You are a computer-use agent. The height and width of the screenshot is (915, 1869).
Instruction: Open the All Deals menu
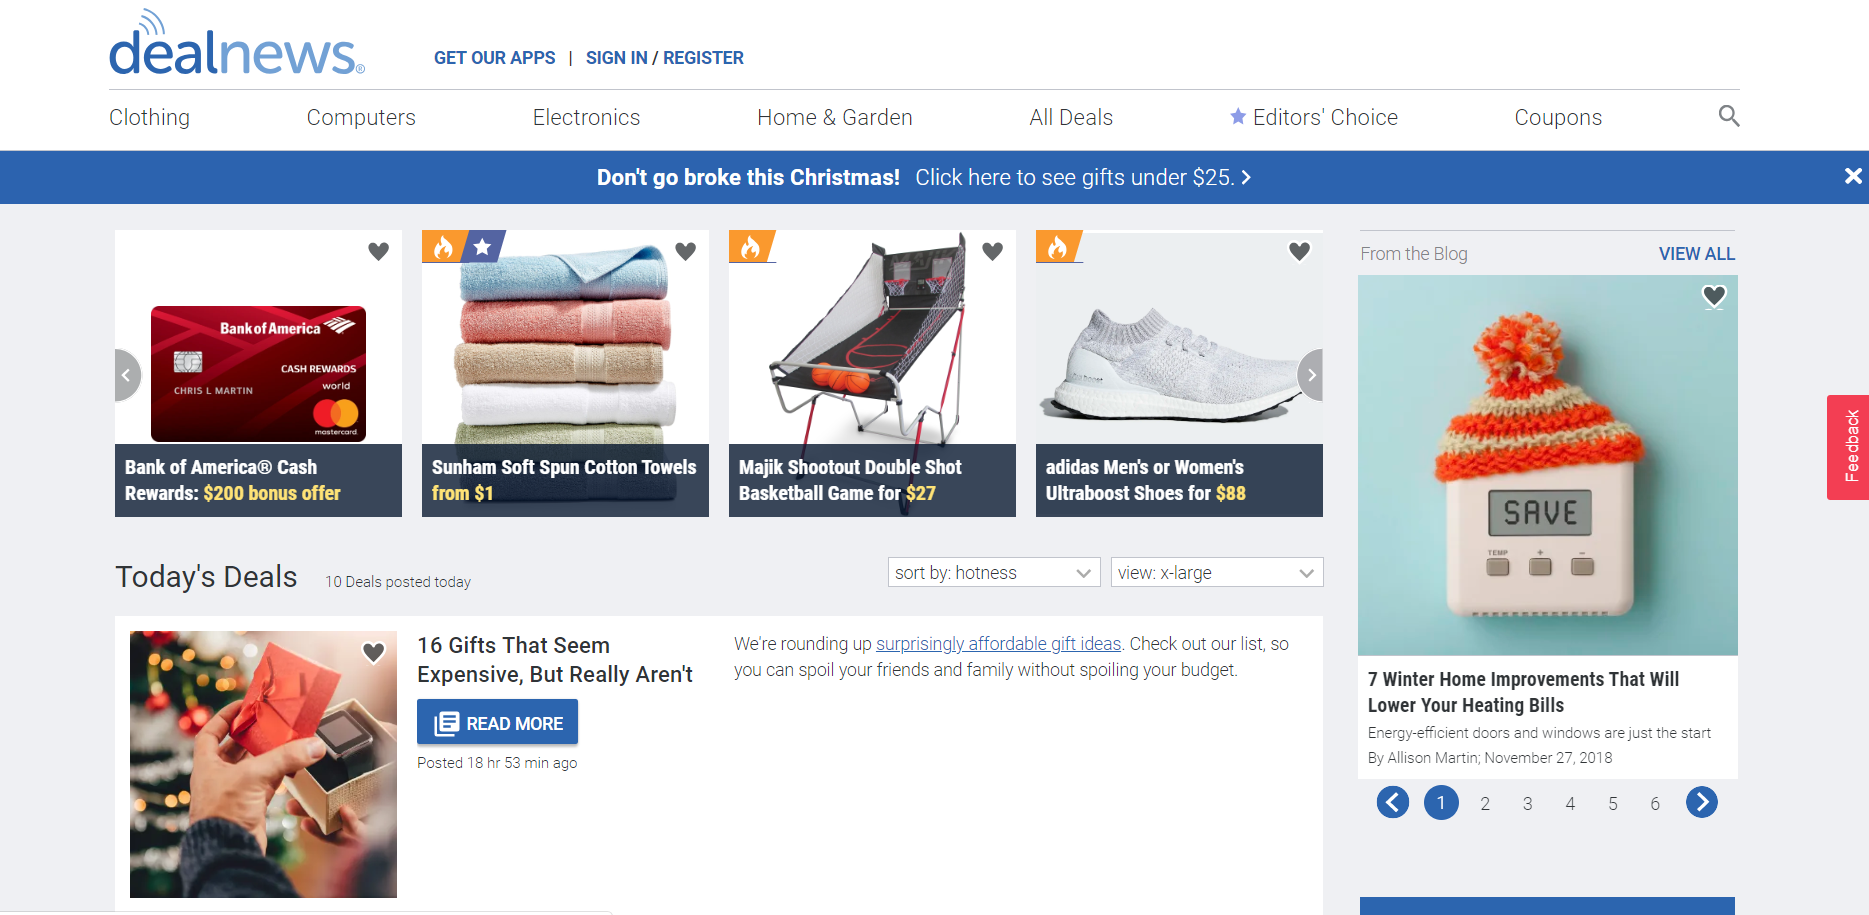click(1071, 117)
